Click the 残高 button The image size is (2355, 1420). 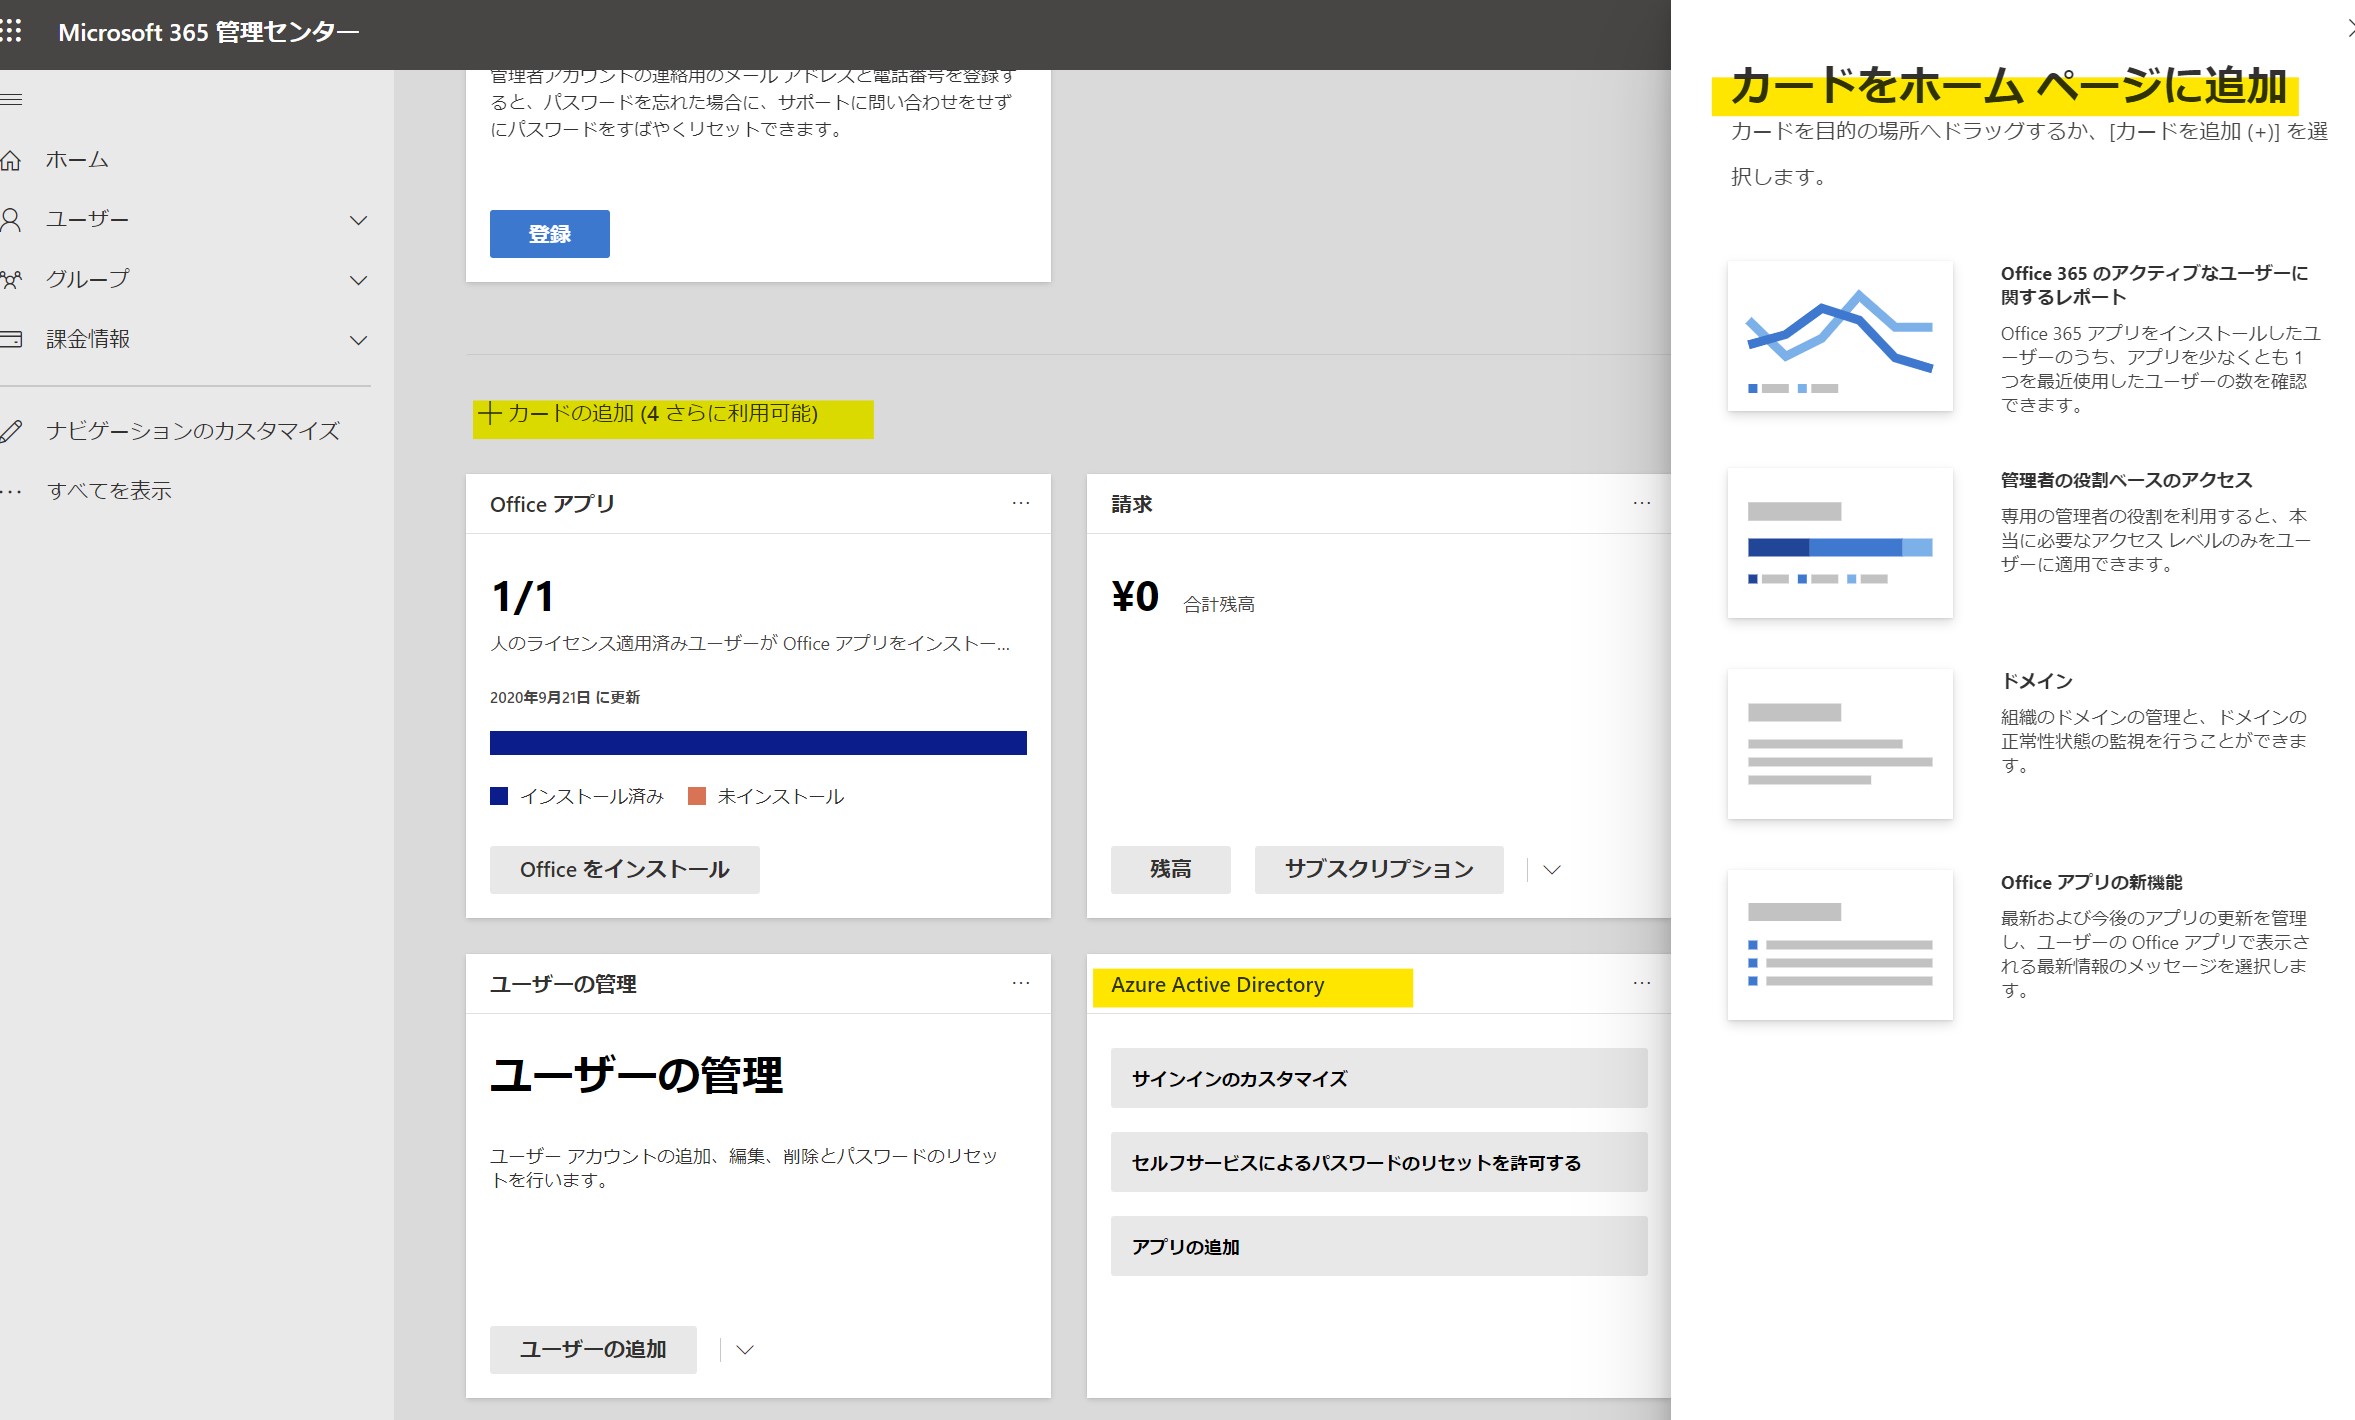1170,870
